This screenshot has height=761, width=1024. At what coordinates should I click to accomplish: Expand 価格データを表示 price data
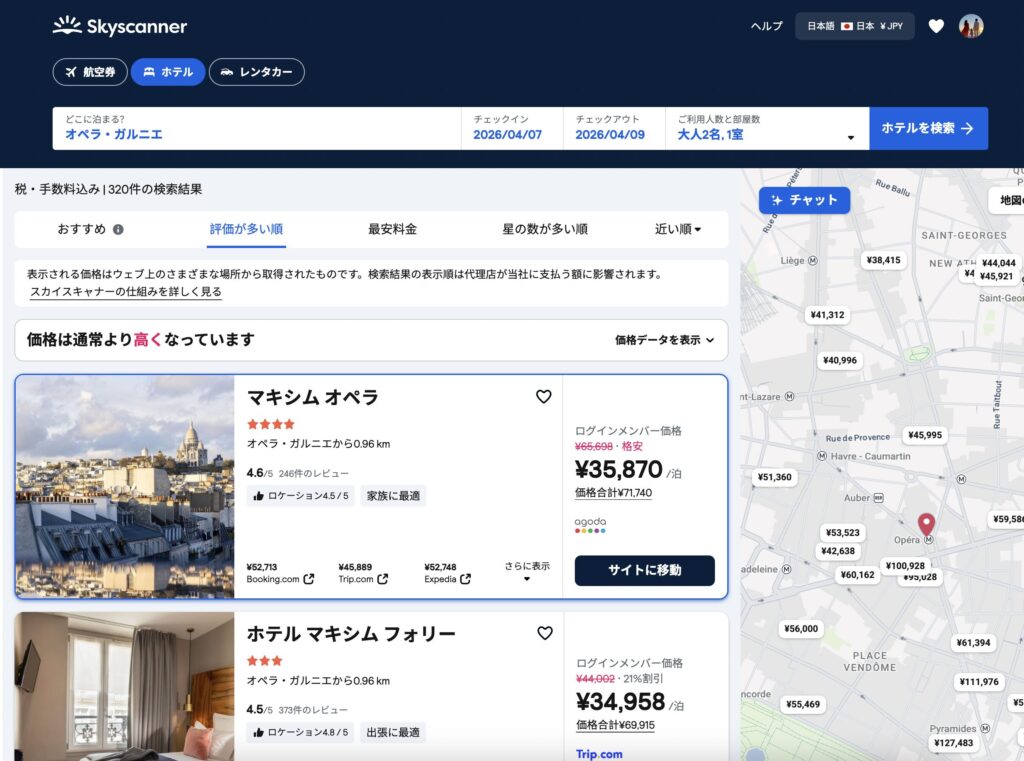click(665, 340)
